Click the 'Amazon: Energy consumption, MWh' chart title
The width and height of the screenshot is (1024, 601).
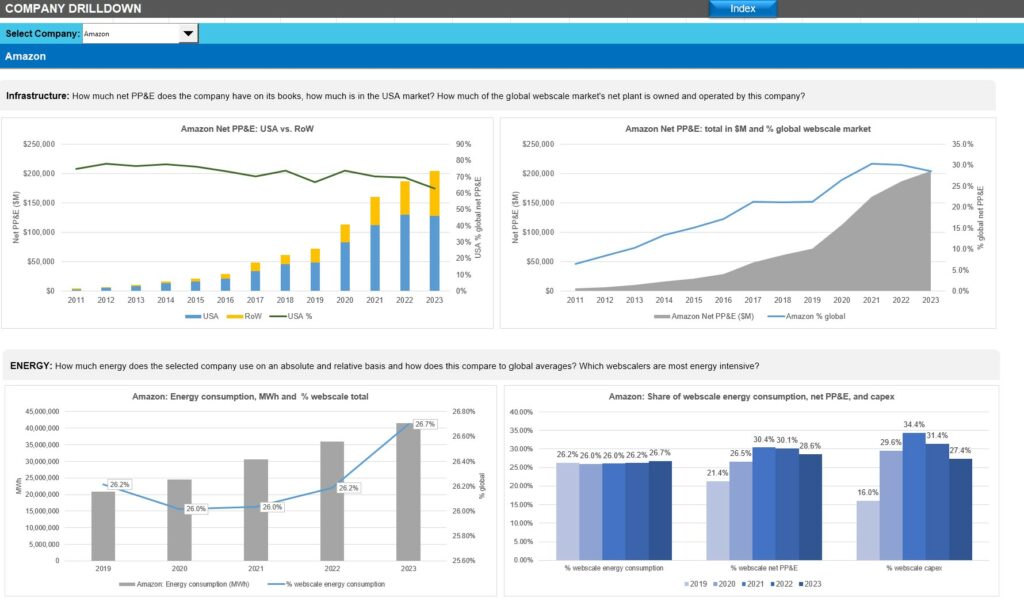[250, 397]
